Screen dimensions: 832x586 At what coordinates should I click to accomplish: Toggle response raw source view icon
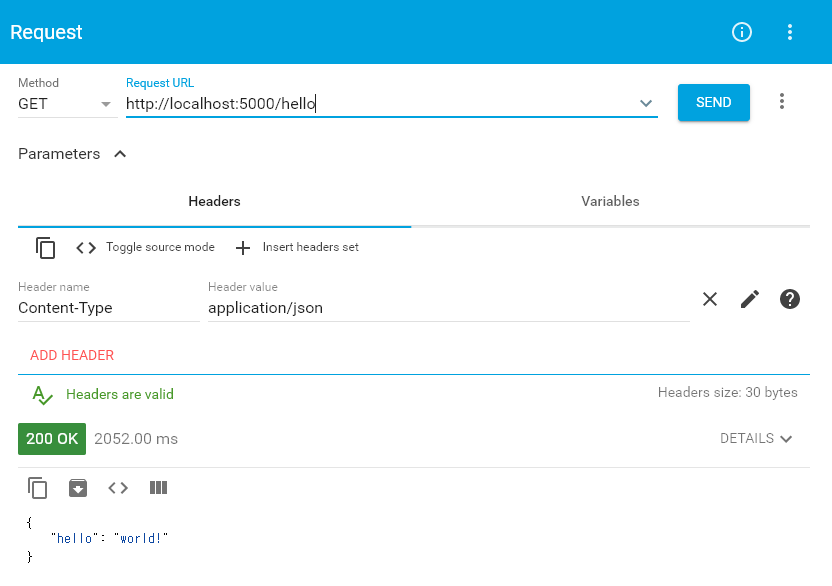point(118,488)
